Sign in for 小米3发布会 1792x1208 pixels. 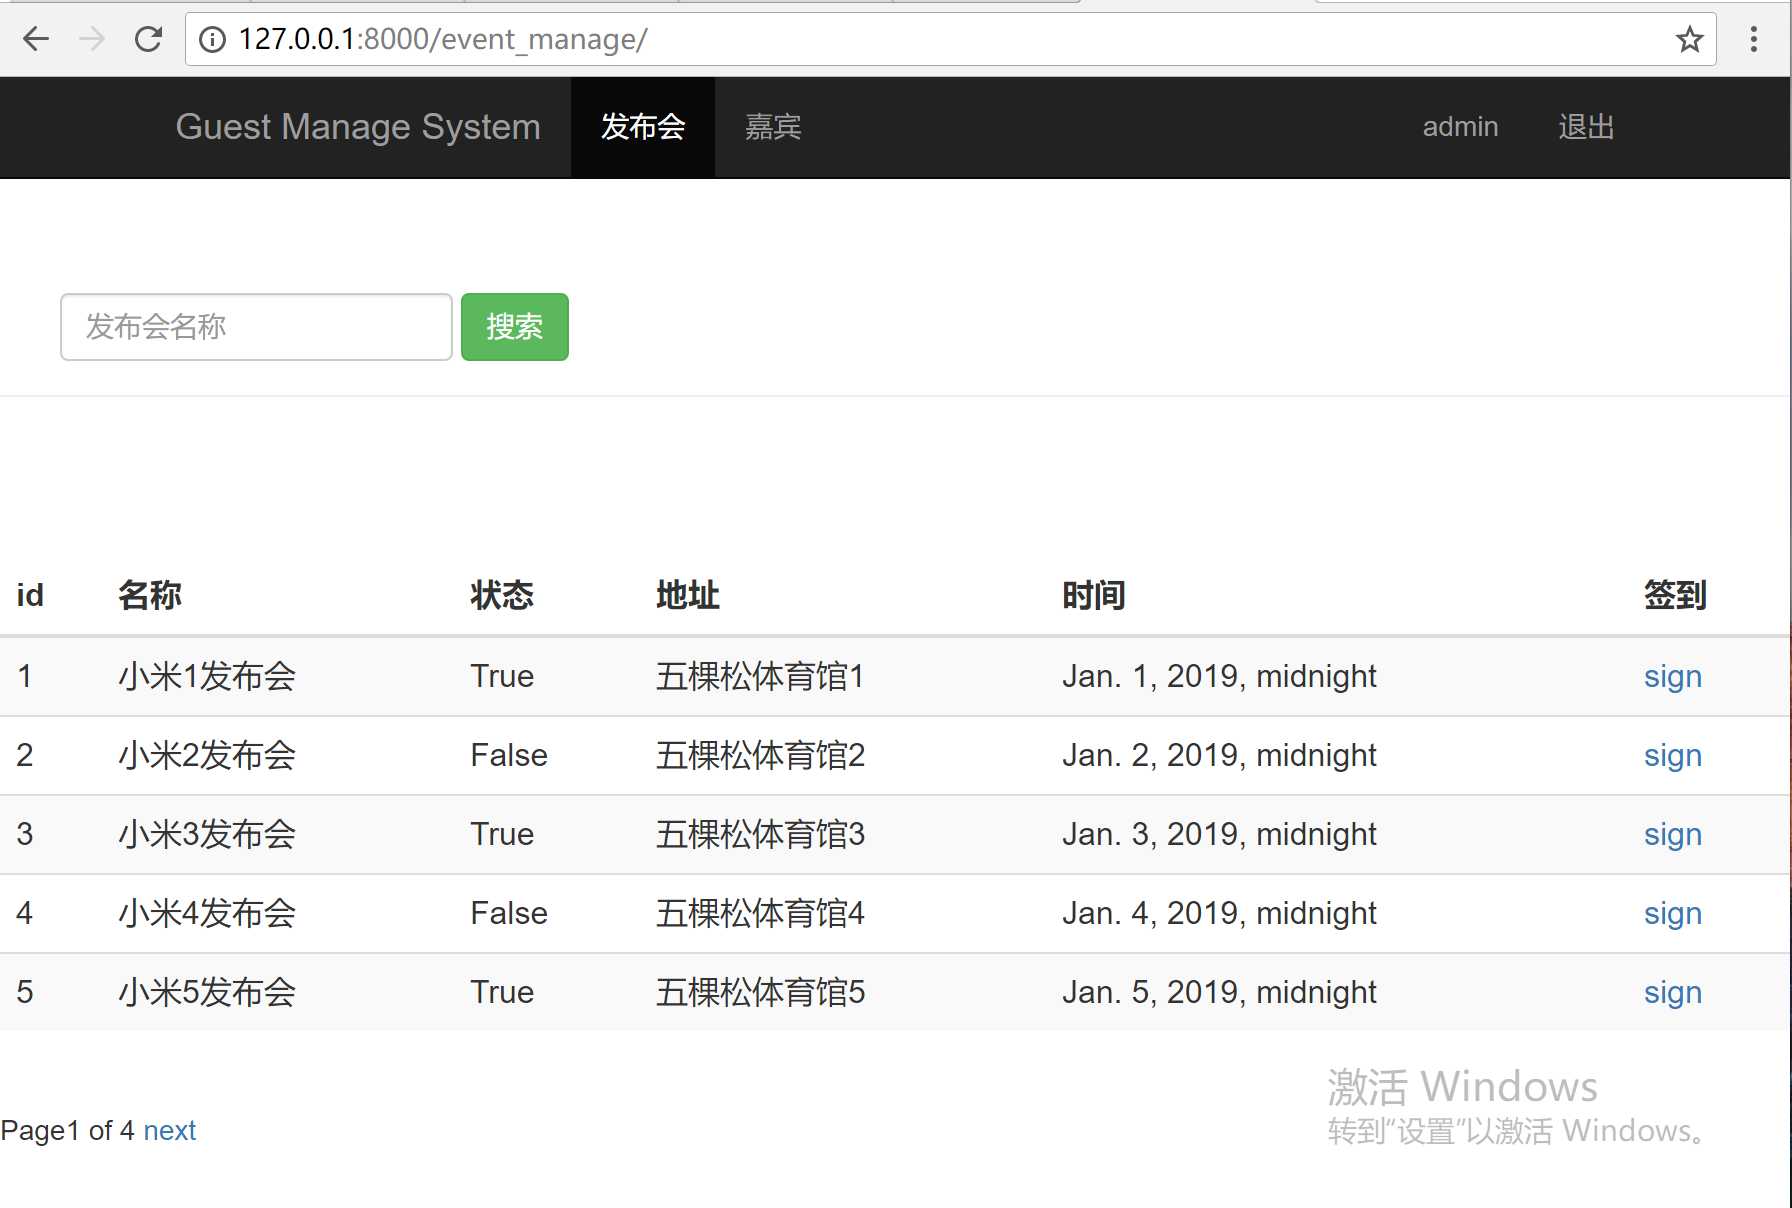point(1672,835)
